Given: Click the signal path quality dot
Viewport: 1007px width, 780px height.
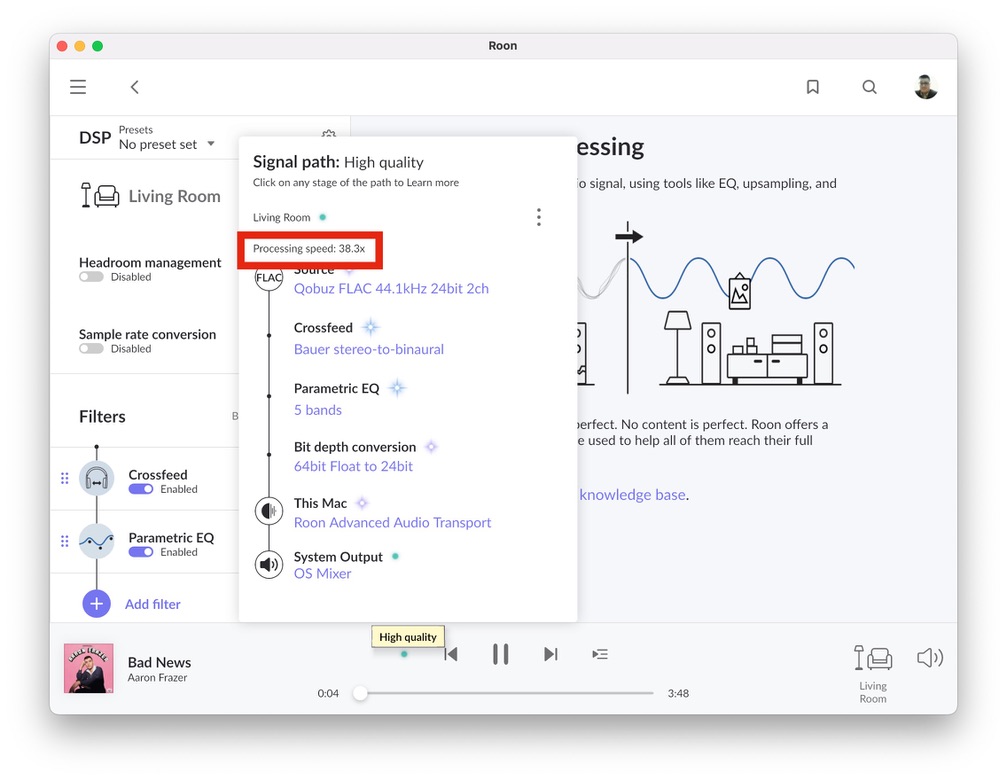Looking at the screenshot, I should coord(404,654).
